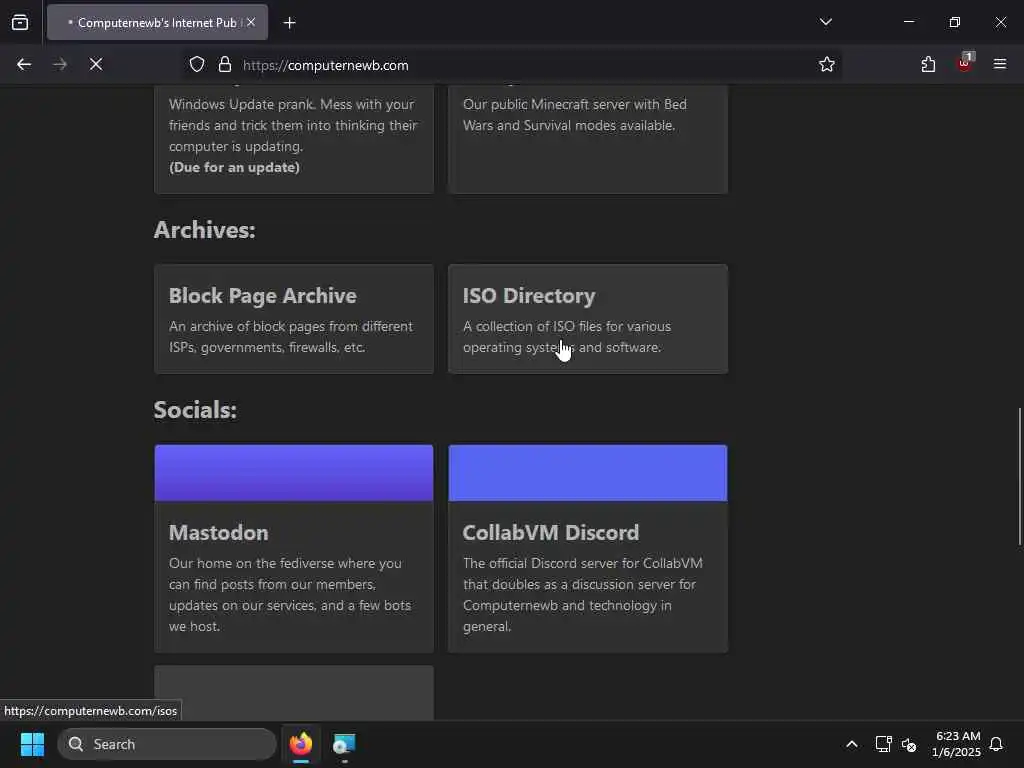Screen dimensions: 1024x768
Task: Open the extensions puzzle icon
Action: [x=928, y=65]
